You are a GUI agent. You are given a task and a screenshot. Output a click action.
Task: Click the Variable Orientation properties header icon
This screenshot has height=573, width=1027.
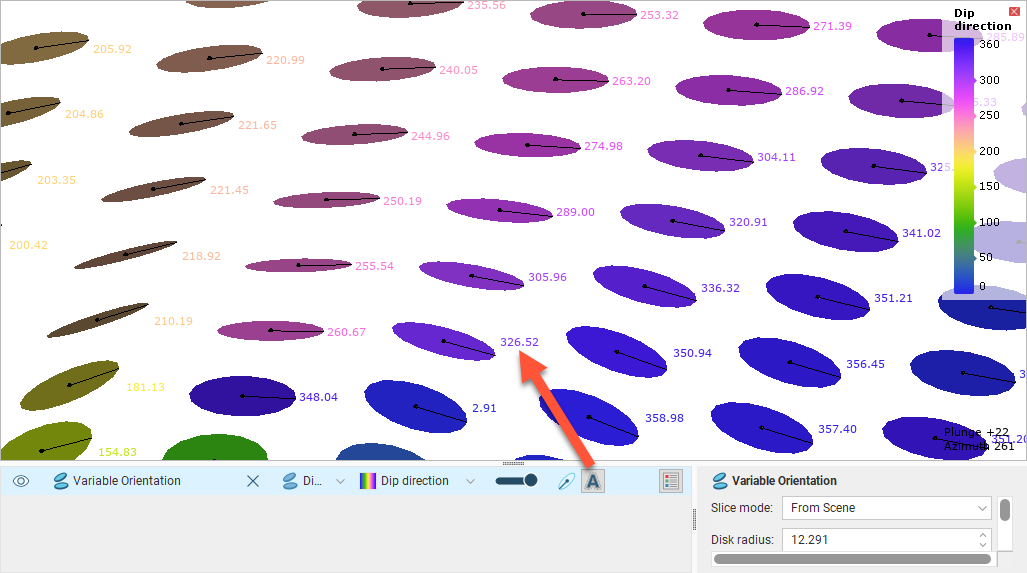point(720,481)
